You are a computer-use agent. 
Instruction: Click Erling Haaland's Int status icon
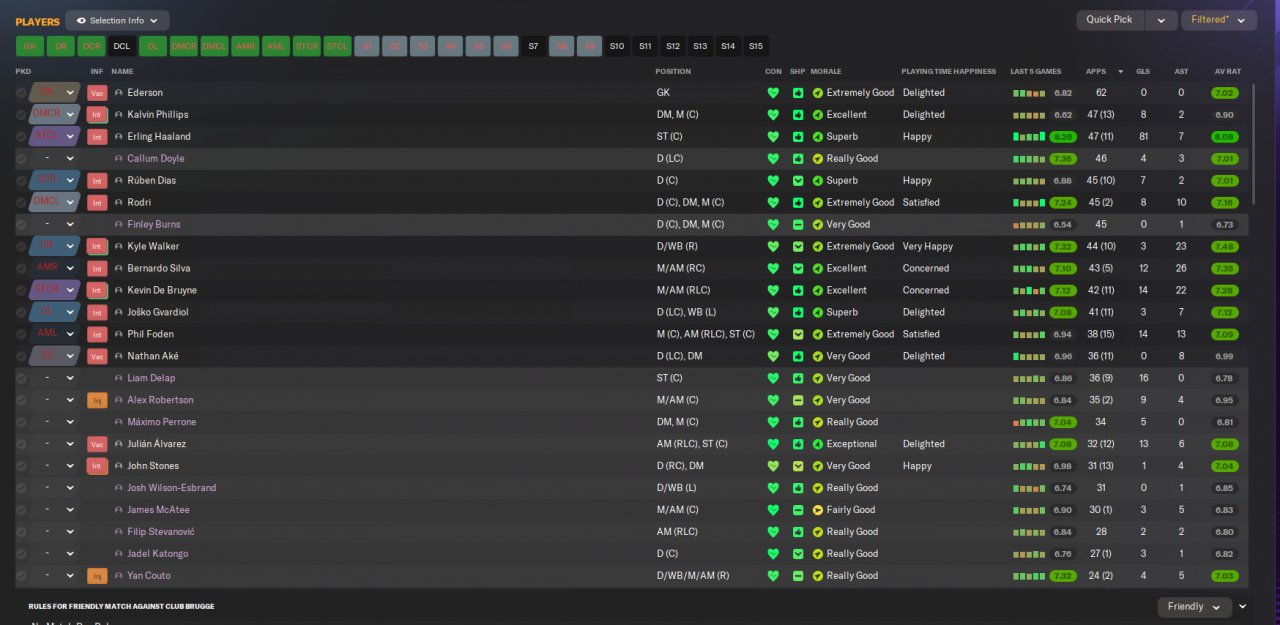pos(97,137)
